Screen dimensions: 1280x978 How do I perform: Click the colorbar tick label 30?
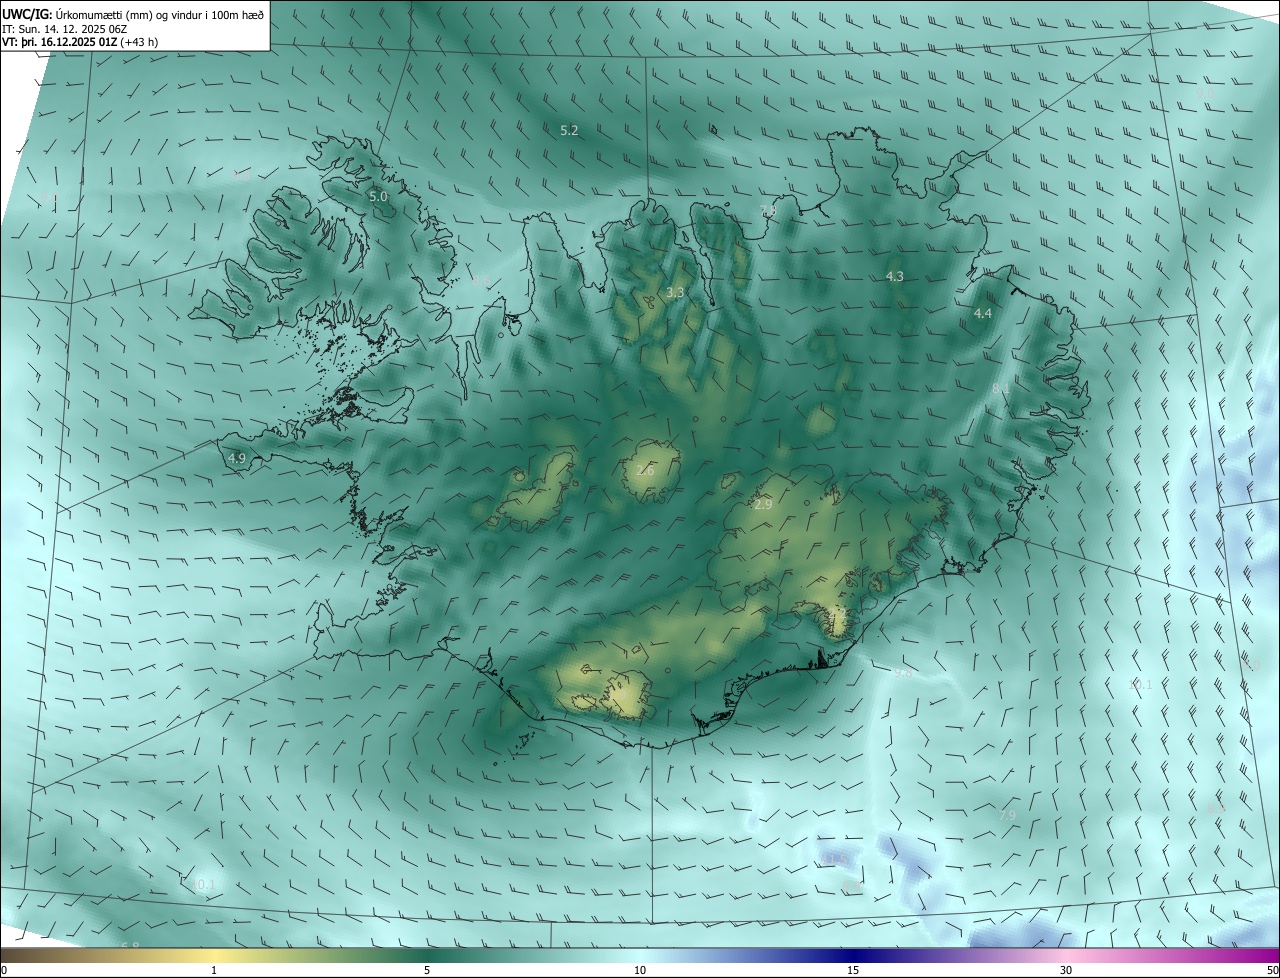1066,971
